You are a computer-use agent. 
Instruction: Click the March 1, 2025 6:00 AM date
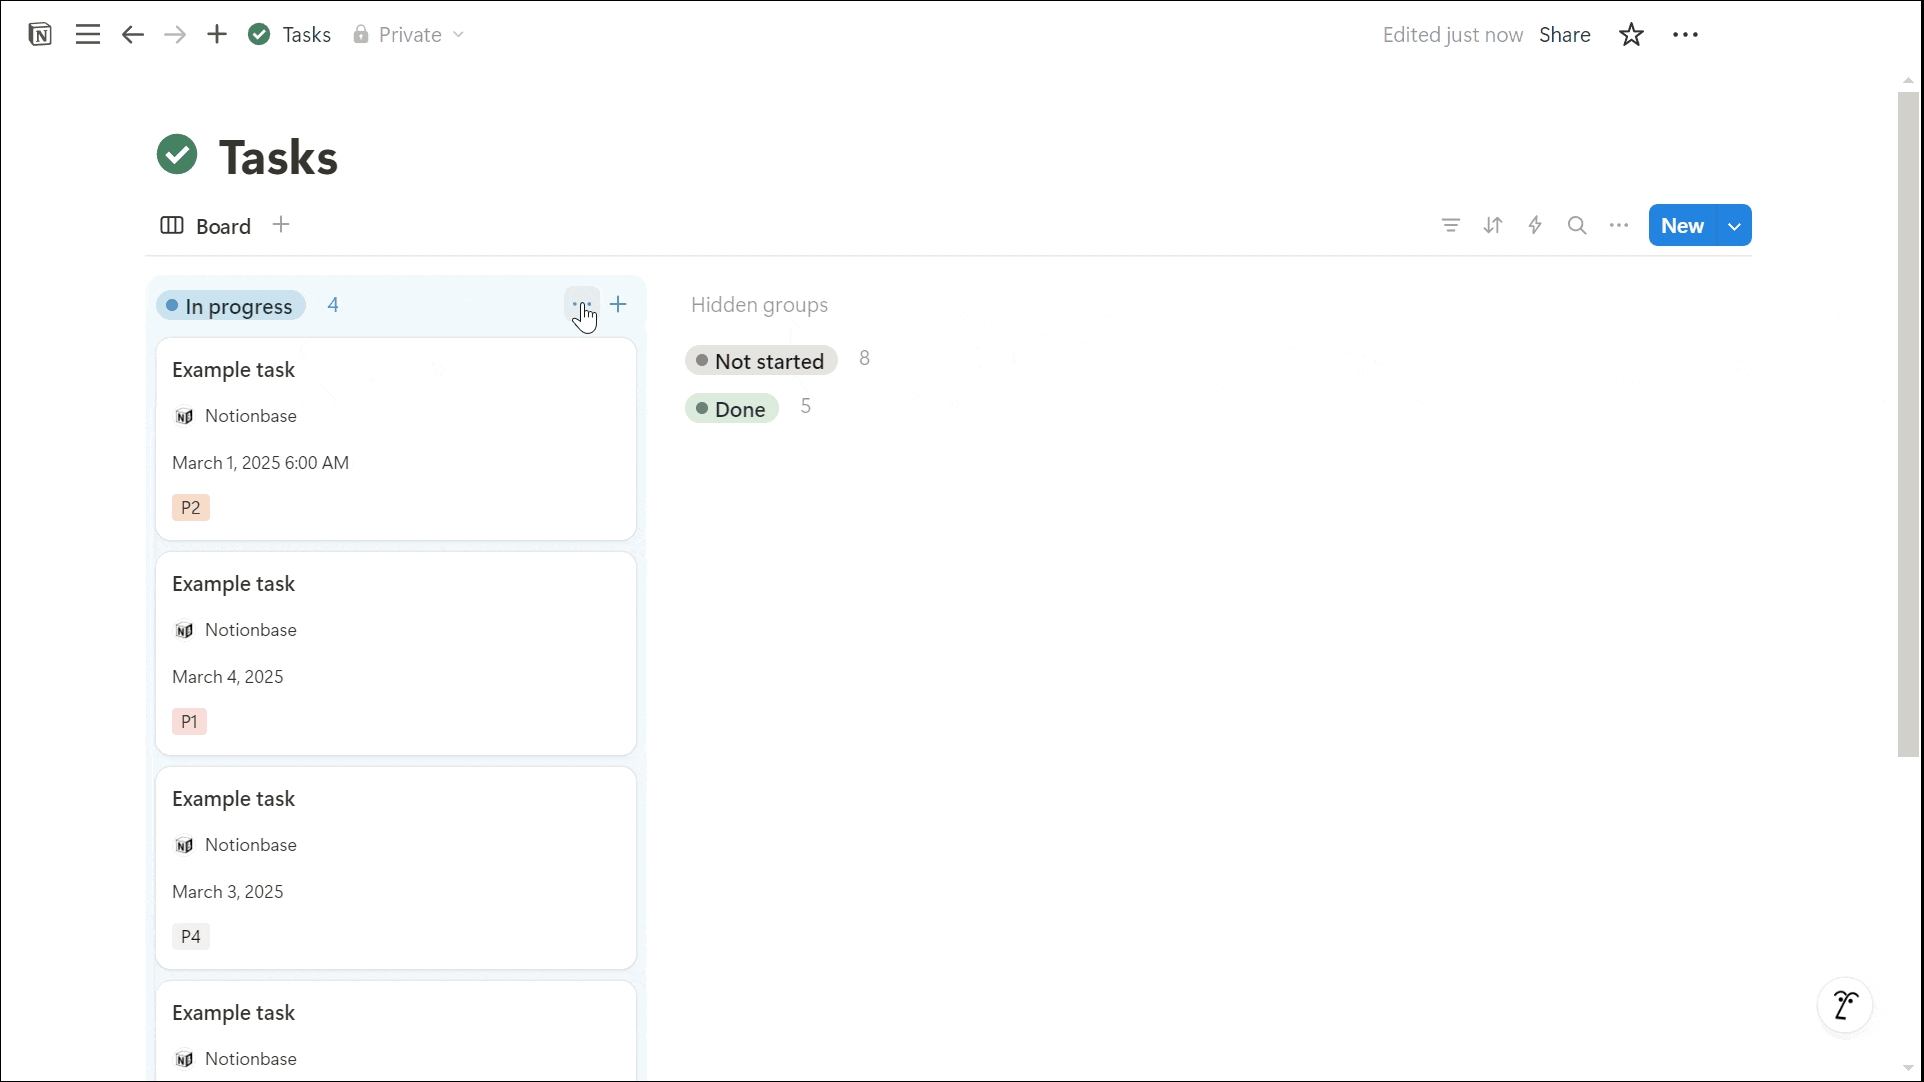click(260, 463)
